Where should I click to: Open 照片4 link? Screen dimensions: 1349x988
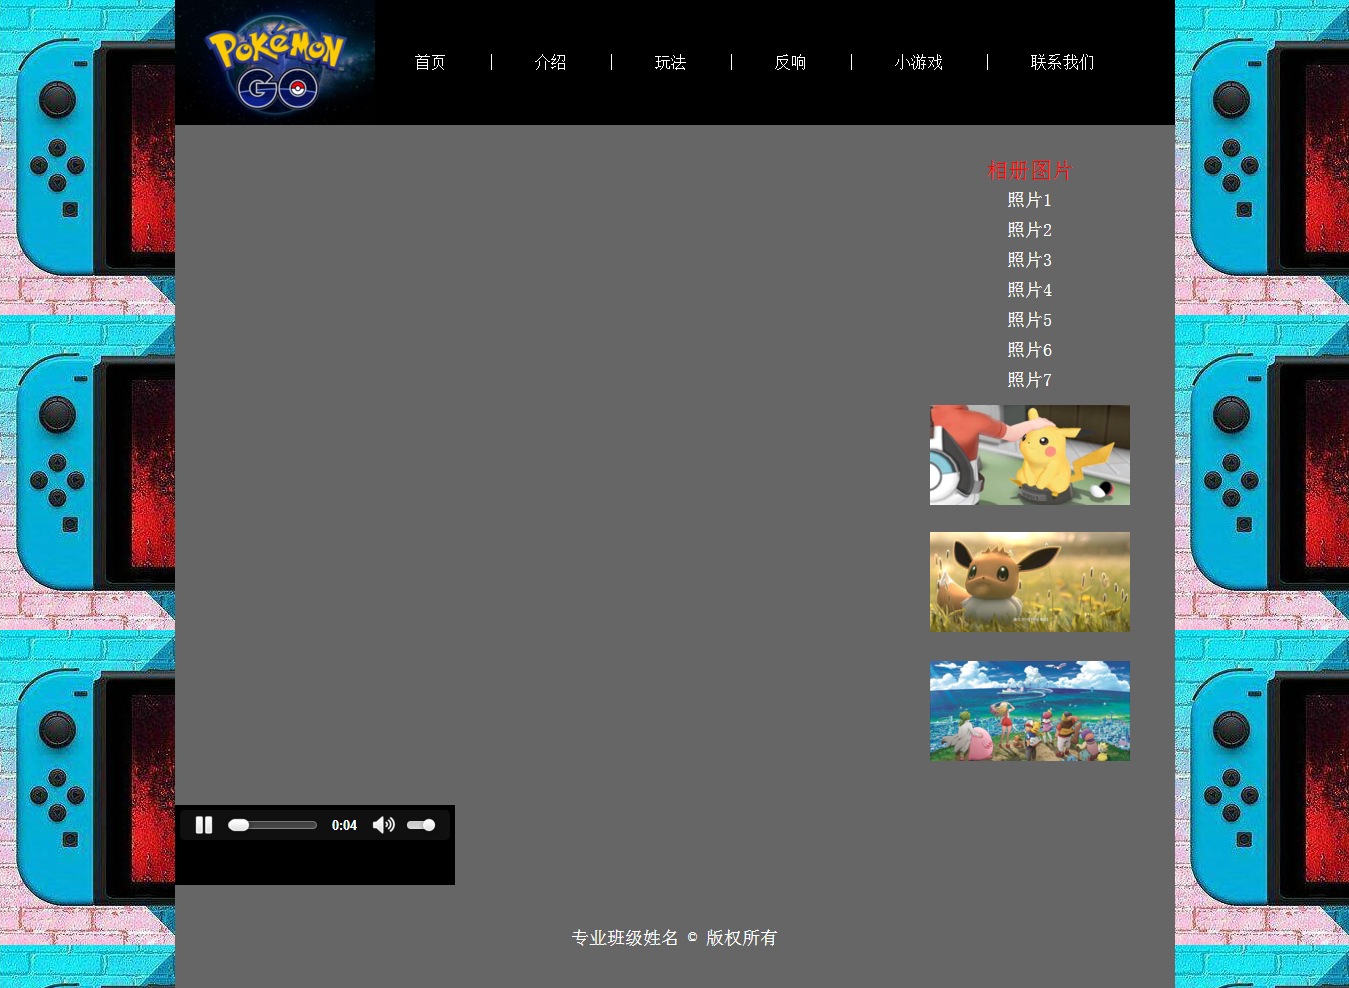point(1029,290)
